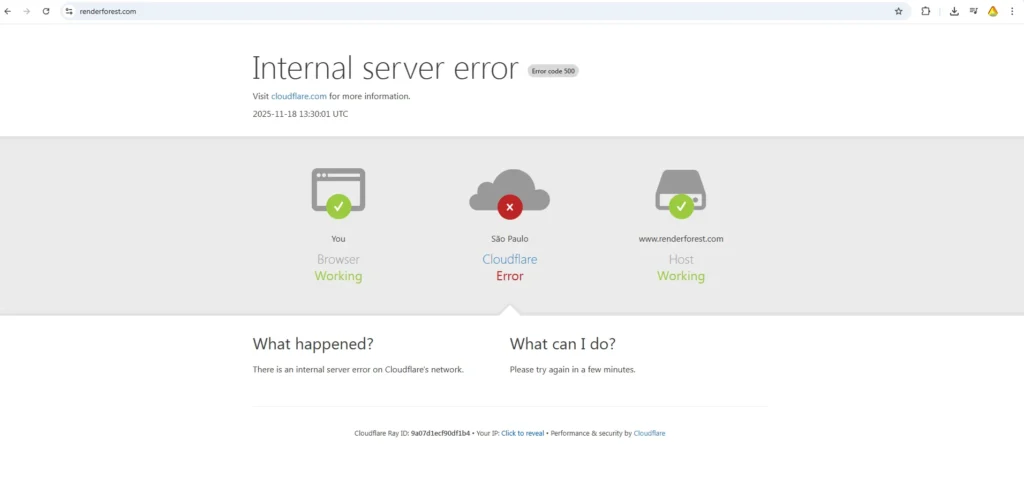Visit the cloudflare.com link
The width and height of the screenshot is (1024, 501).
coord(299,96)
